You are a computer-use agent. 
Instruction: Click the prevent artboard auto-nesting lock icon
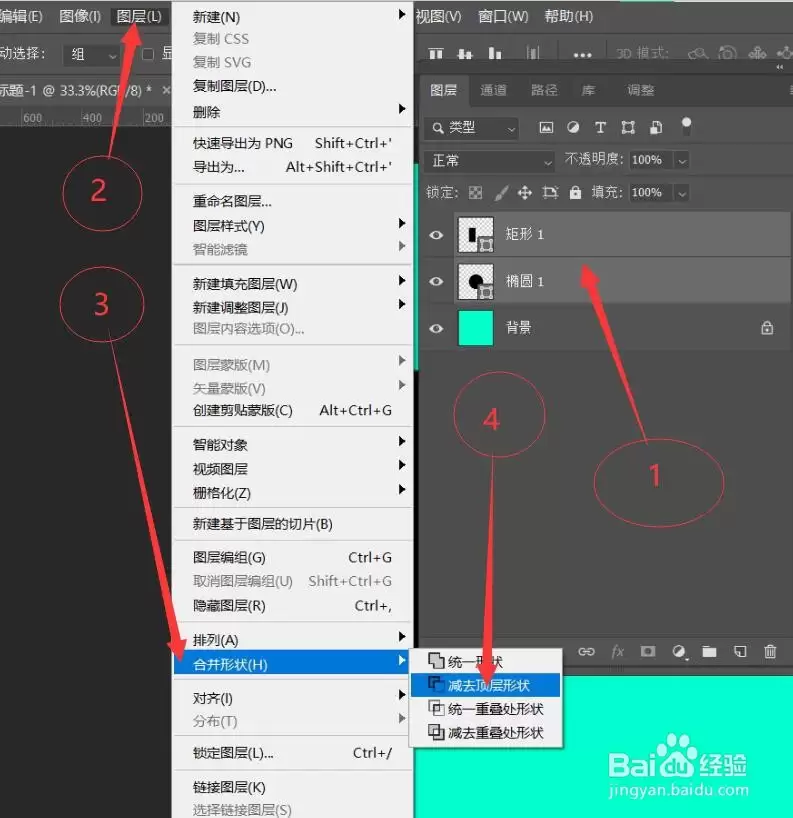pos(550,193)
